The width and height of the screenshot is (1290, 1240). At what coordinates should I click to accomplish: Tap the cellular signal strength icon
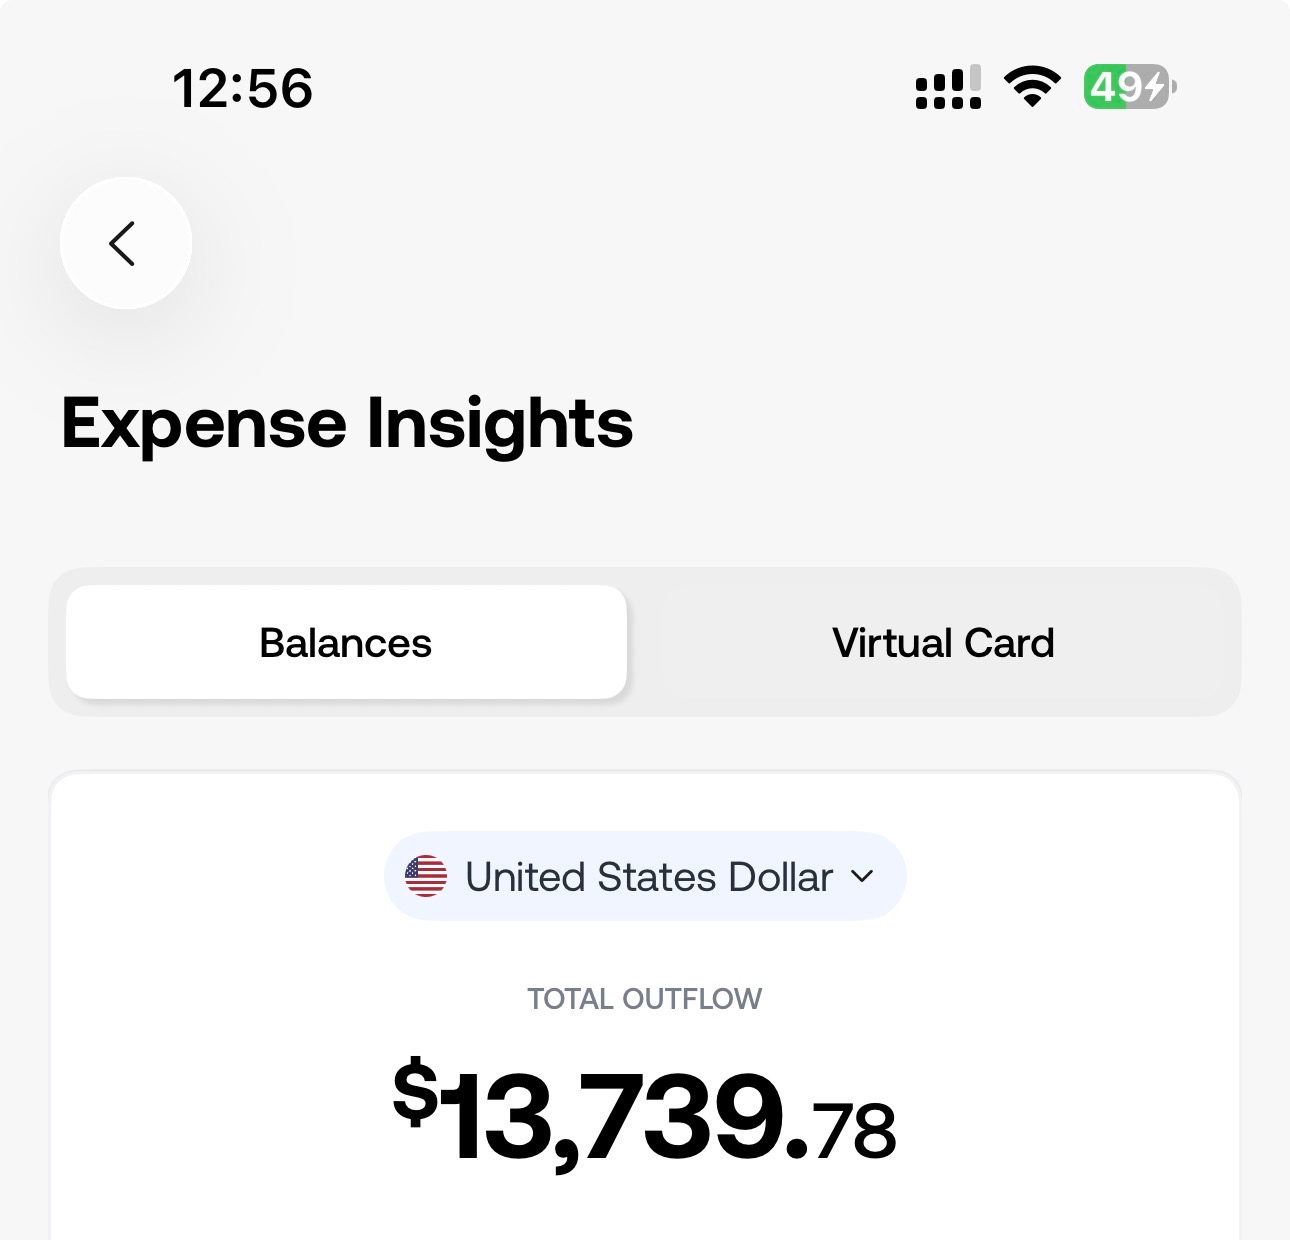click(948, 87)
